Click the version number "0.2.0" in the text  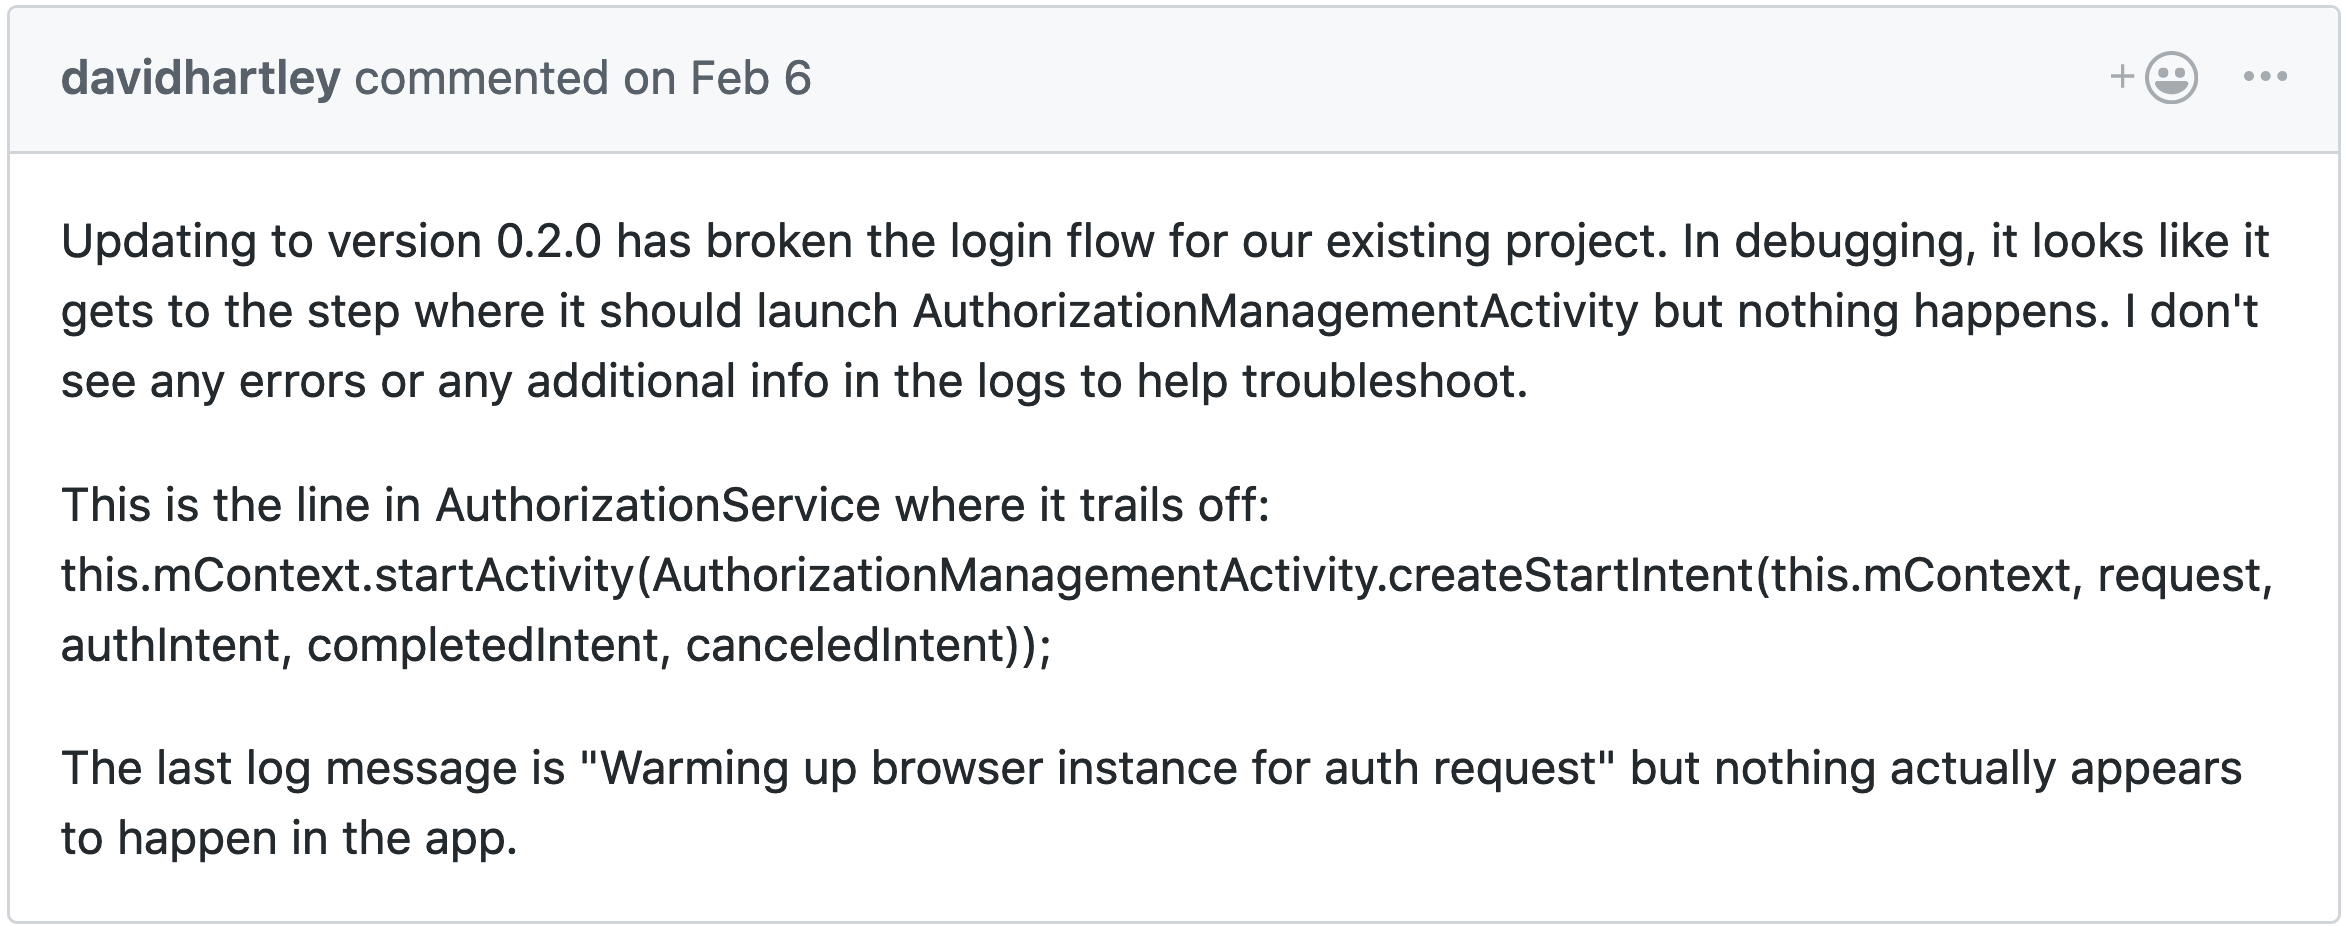coord(548,241)
